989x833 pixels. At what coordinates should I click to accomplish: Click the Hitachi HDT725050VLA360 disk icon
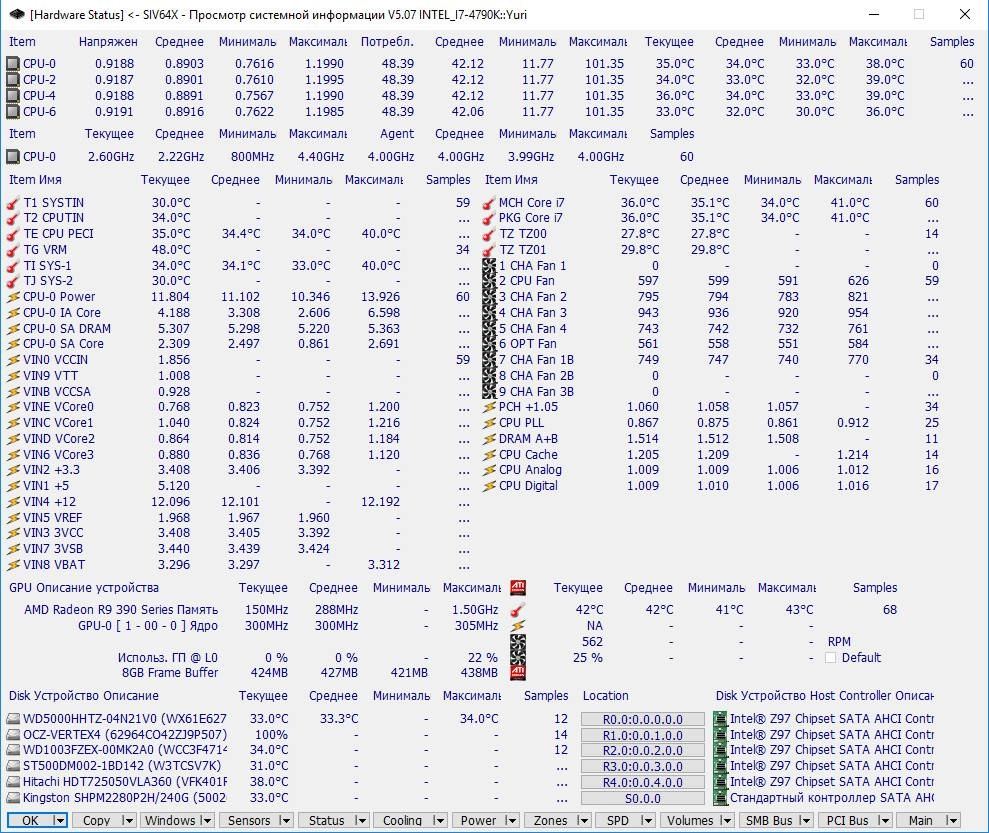click(13, 783)
